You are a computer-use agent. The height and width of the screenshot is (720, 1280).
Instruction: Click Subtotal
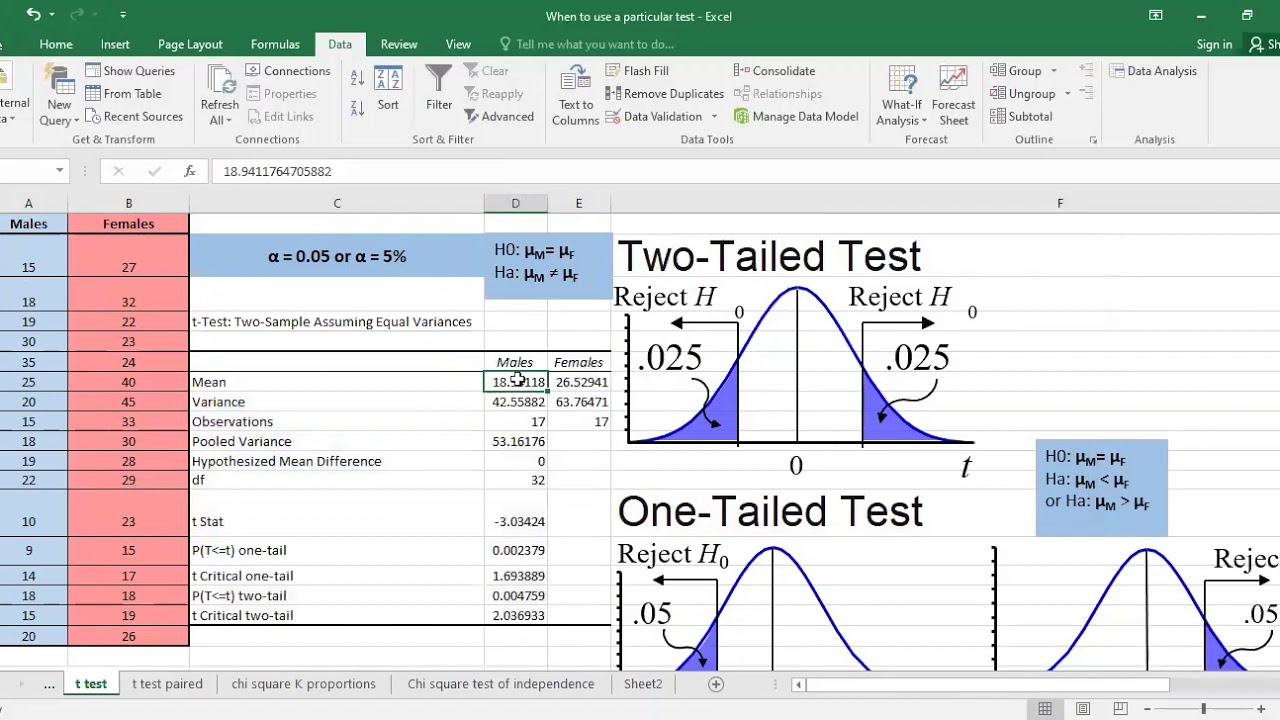pos(1021,117)
